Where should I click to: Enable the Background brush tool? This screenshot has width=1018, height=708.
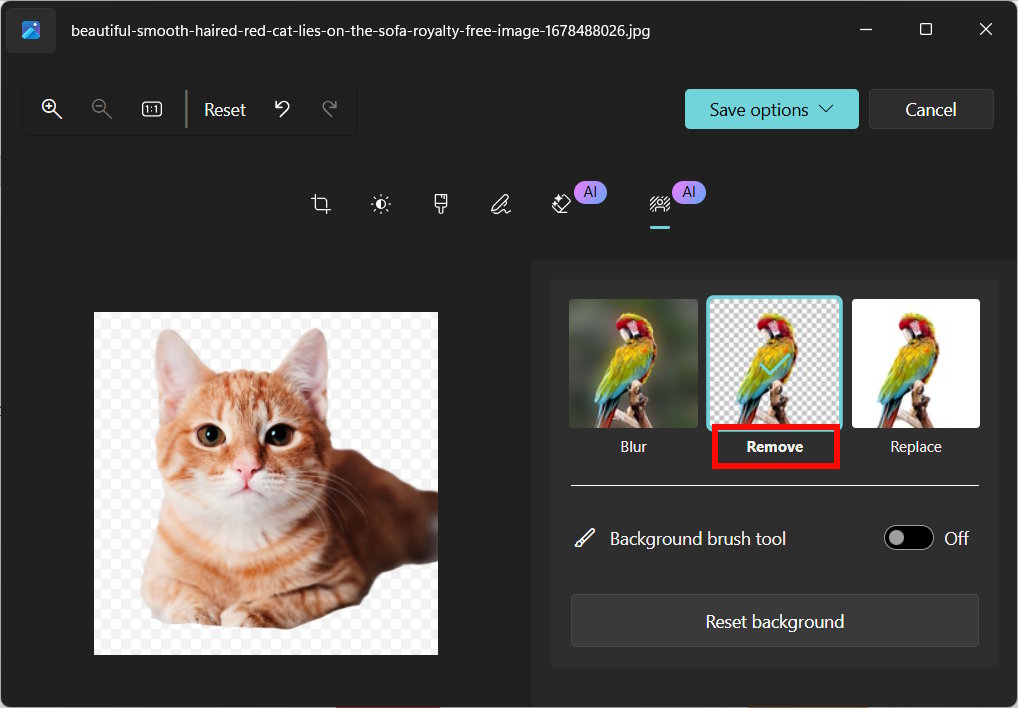coord(908,537)
